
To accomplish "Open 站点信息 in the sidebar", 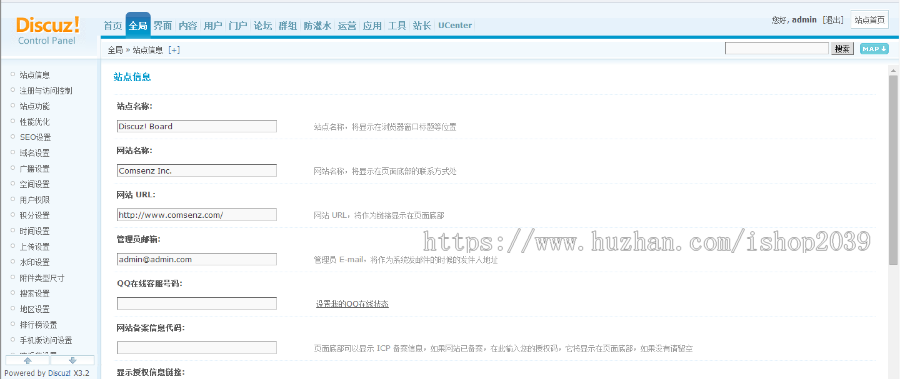I will pyautogui.click(x=34, y=75).
